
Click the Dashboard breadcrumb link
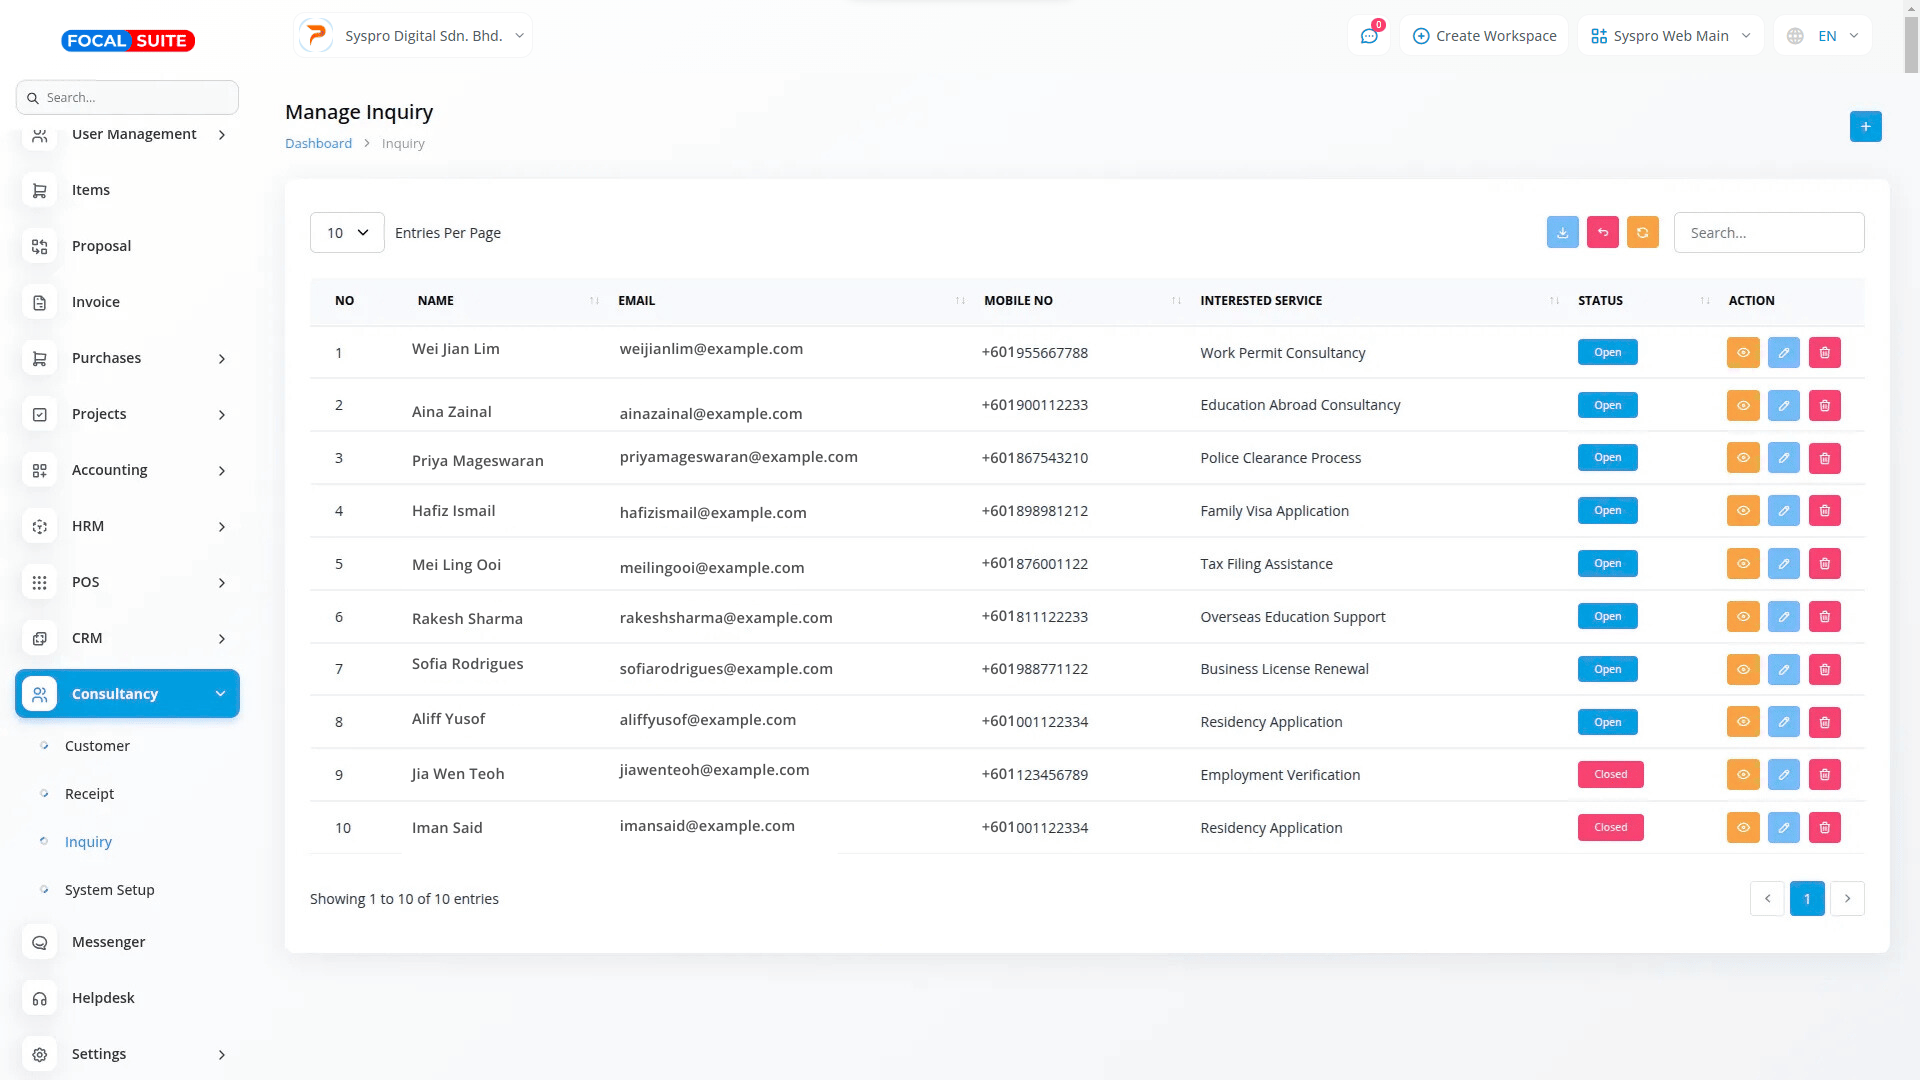tap(318, 143)
